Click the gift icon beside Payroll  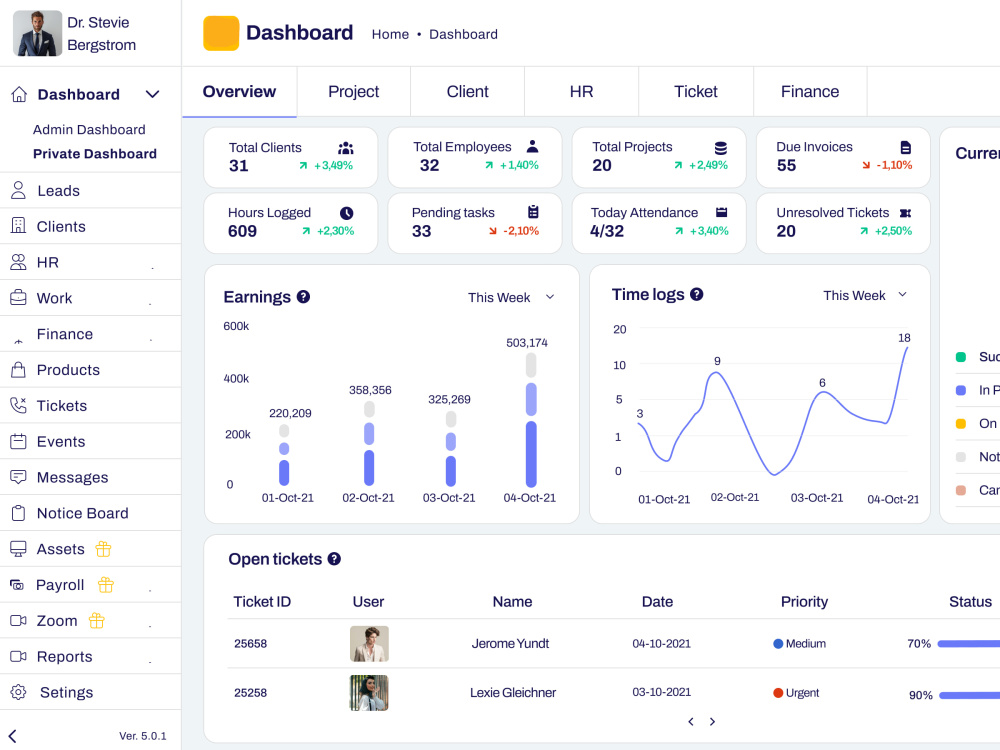tap(106, 584)
